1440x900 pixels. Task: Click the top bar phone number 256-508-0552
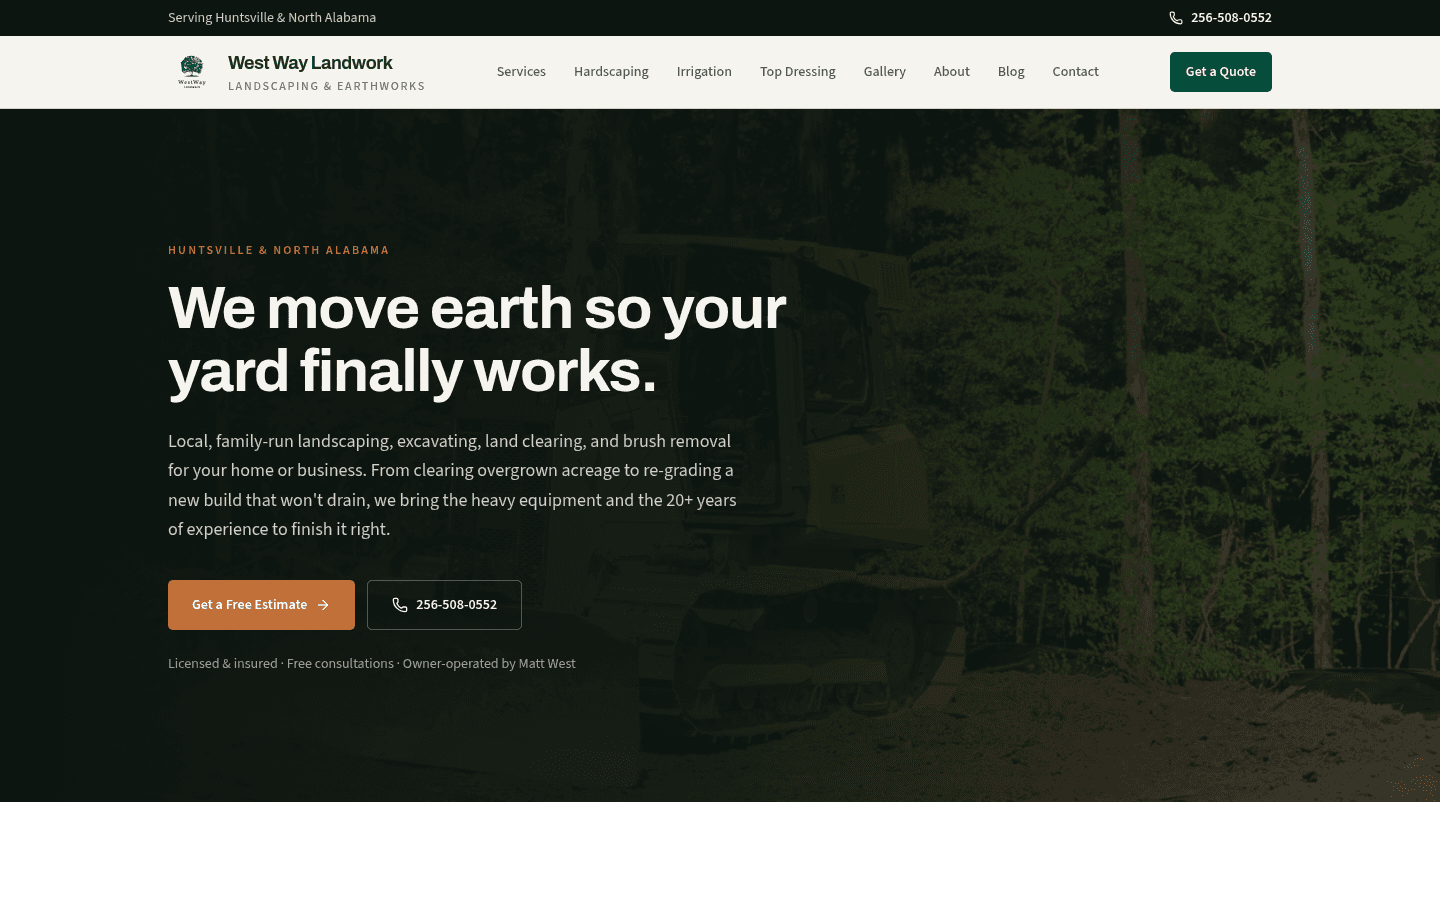[1231, 18]
